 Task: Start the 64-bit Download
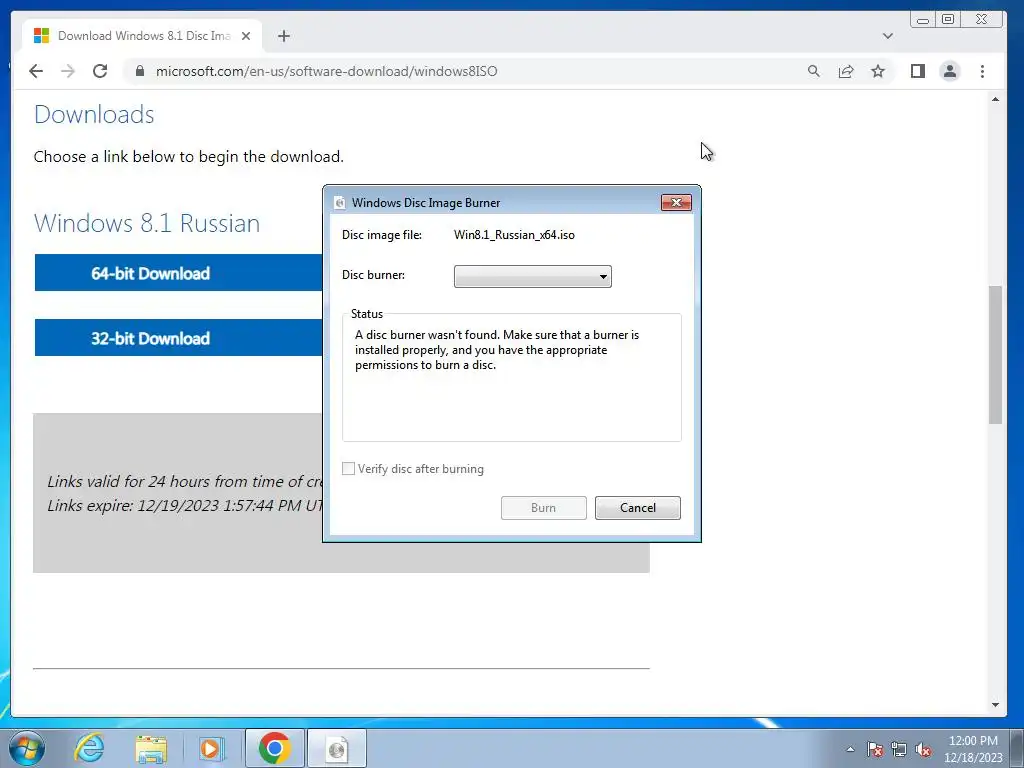[x=178, y=273]
